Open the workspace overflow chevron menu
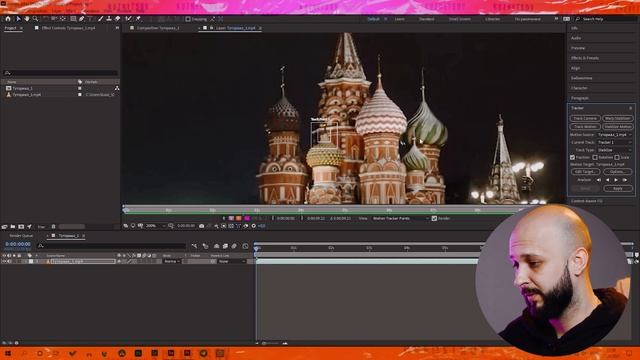The image size is (640, 360). (556, 19)
